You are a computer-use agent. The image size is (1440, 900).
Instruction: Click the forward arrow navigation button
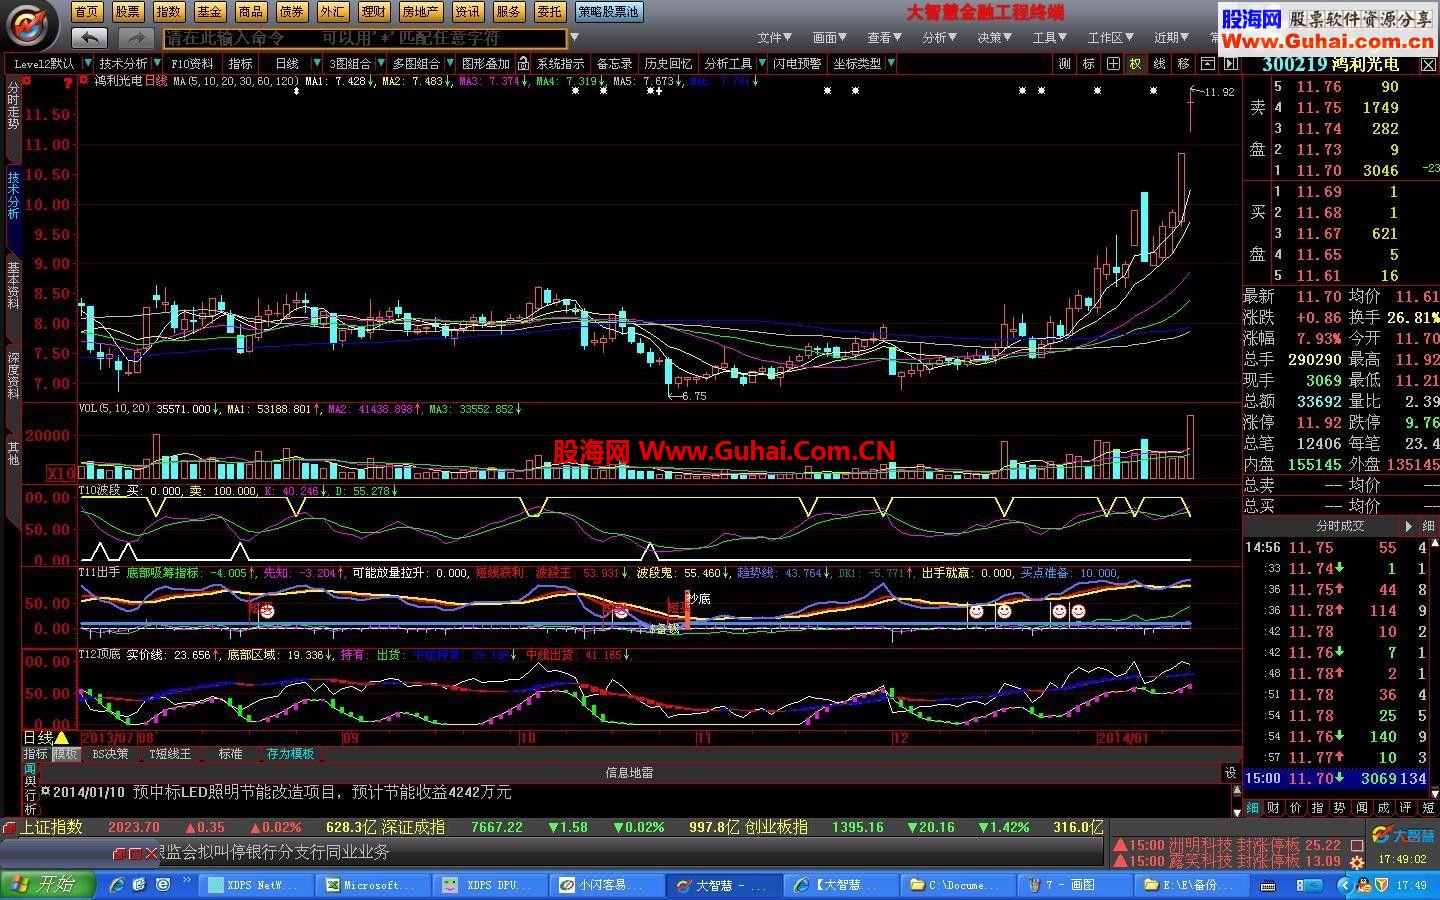[134, 38]
